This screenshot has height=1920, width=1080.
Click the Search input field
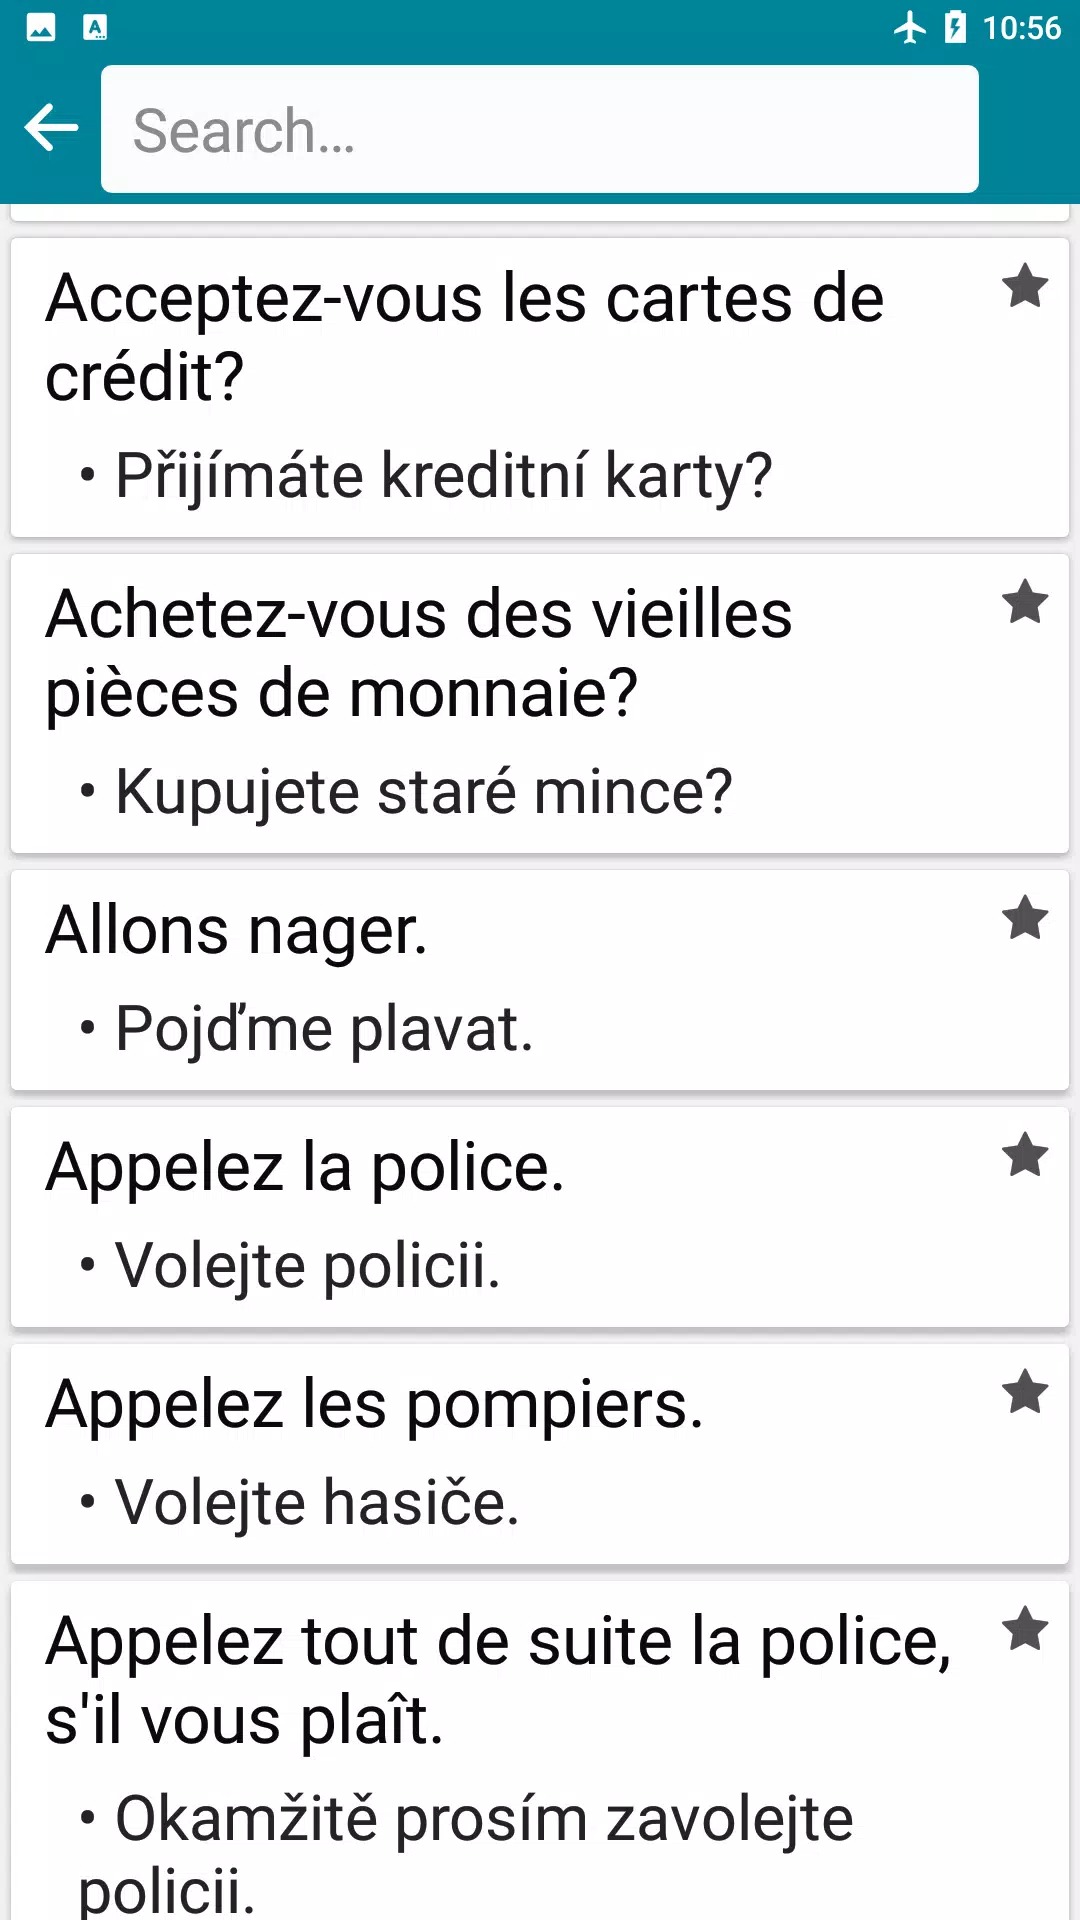tap(540, 129)
